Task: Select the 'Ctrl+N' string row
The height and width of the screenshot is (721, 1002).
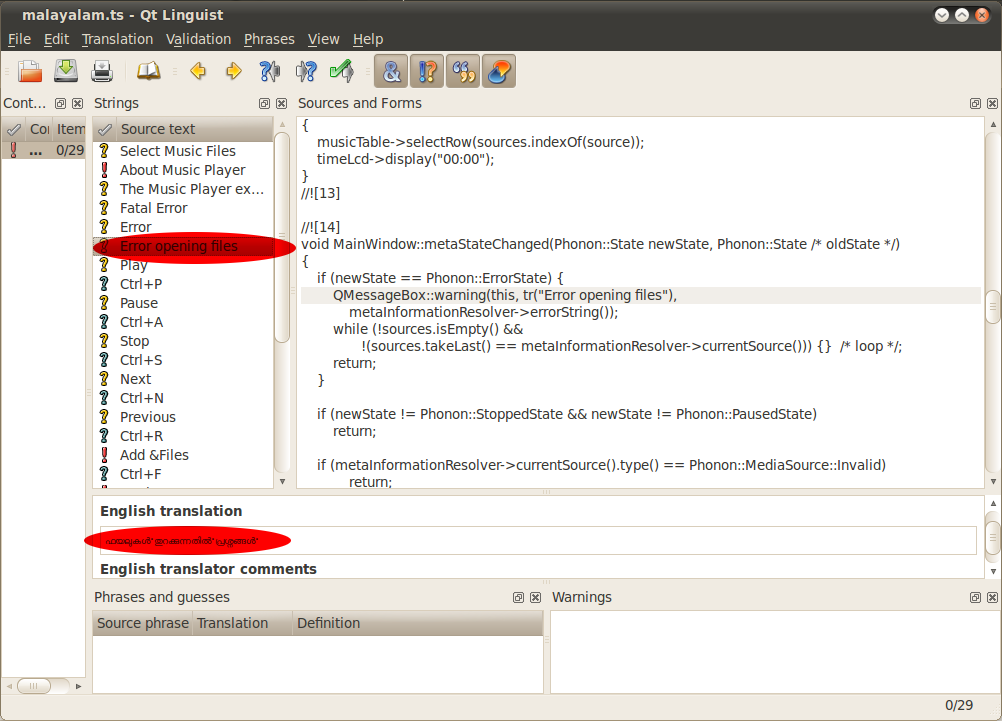Action: click(x=184, y=398)
